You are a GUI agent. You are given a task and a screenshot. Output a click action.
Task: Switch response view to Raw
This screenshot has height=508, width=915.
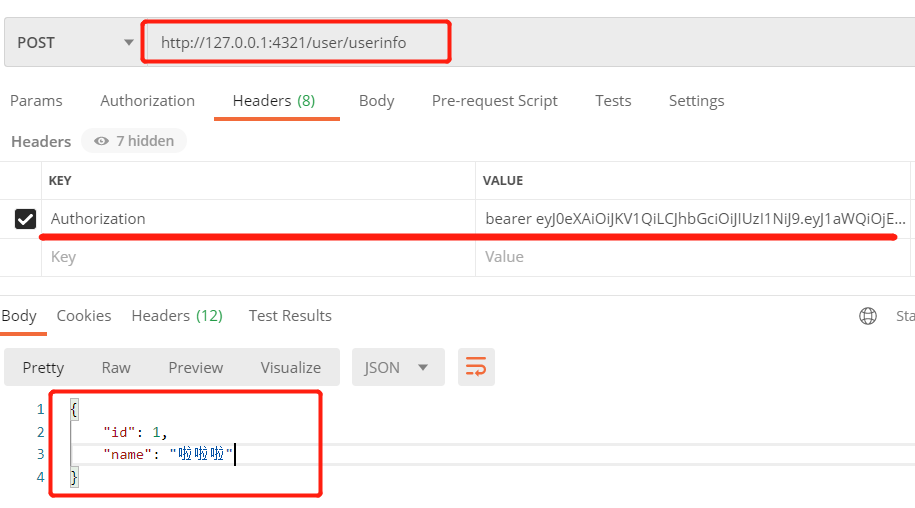click(x=116, y=367)
